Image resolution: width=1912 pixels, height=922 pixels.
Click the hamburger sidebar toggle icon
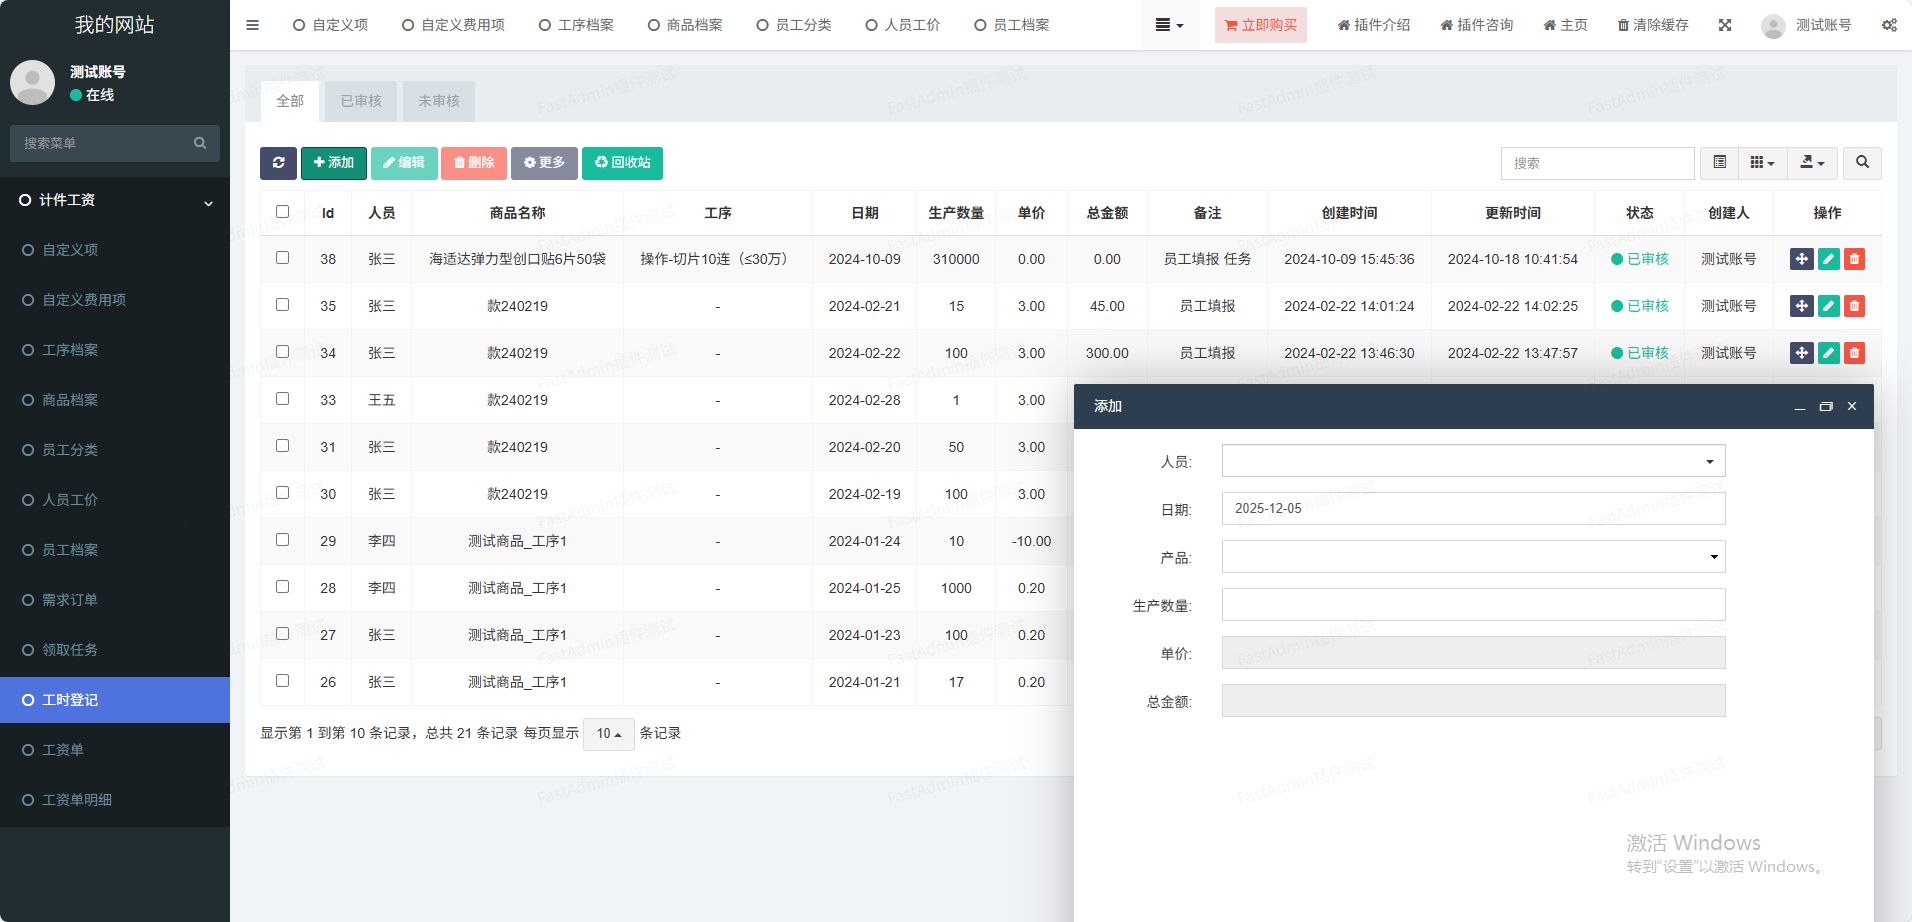point(252,25)
